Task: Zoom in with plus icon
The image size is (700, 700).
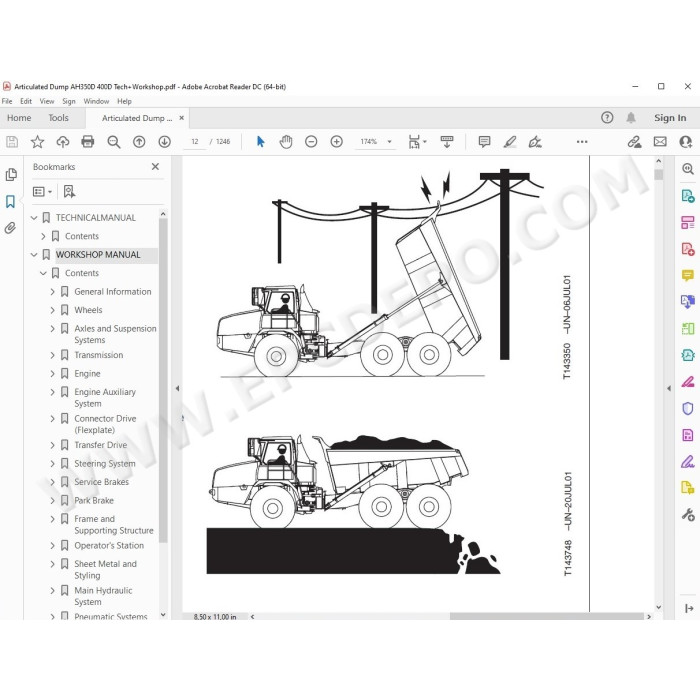Action: tap(337, 142)
